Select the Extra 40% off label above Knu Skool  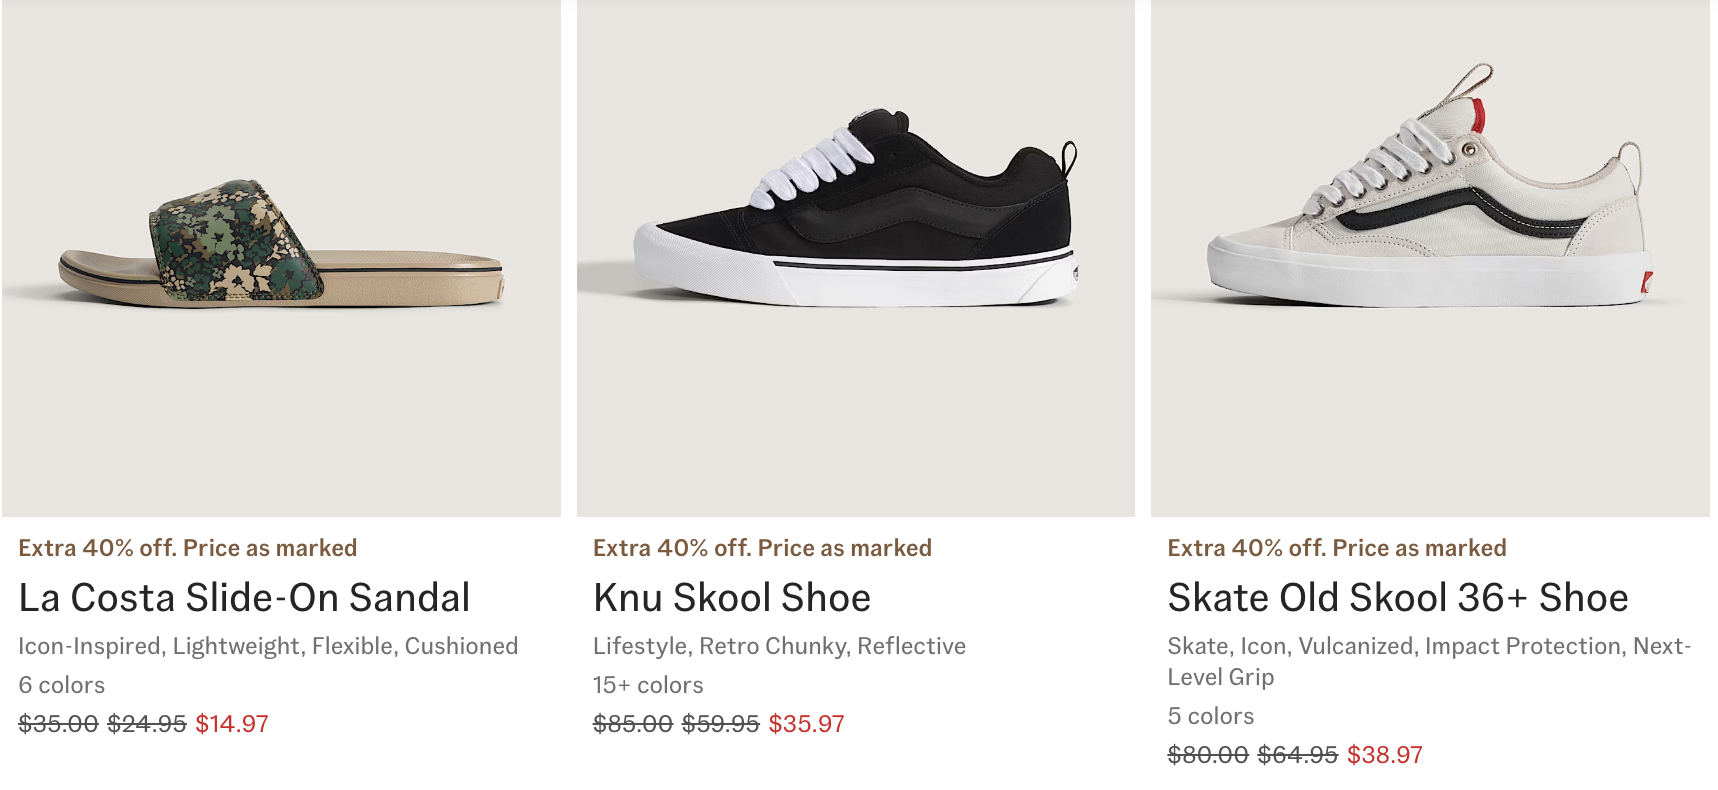(762, 548)
